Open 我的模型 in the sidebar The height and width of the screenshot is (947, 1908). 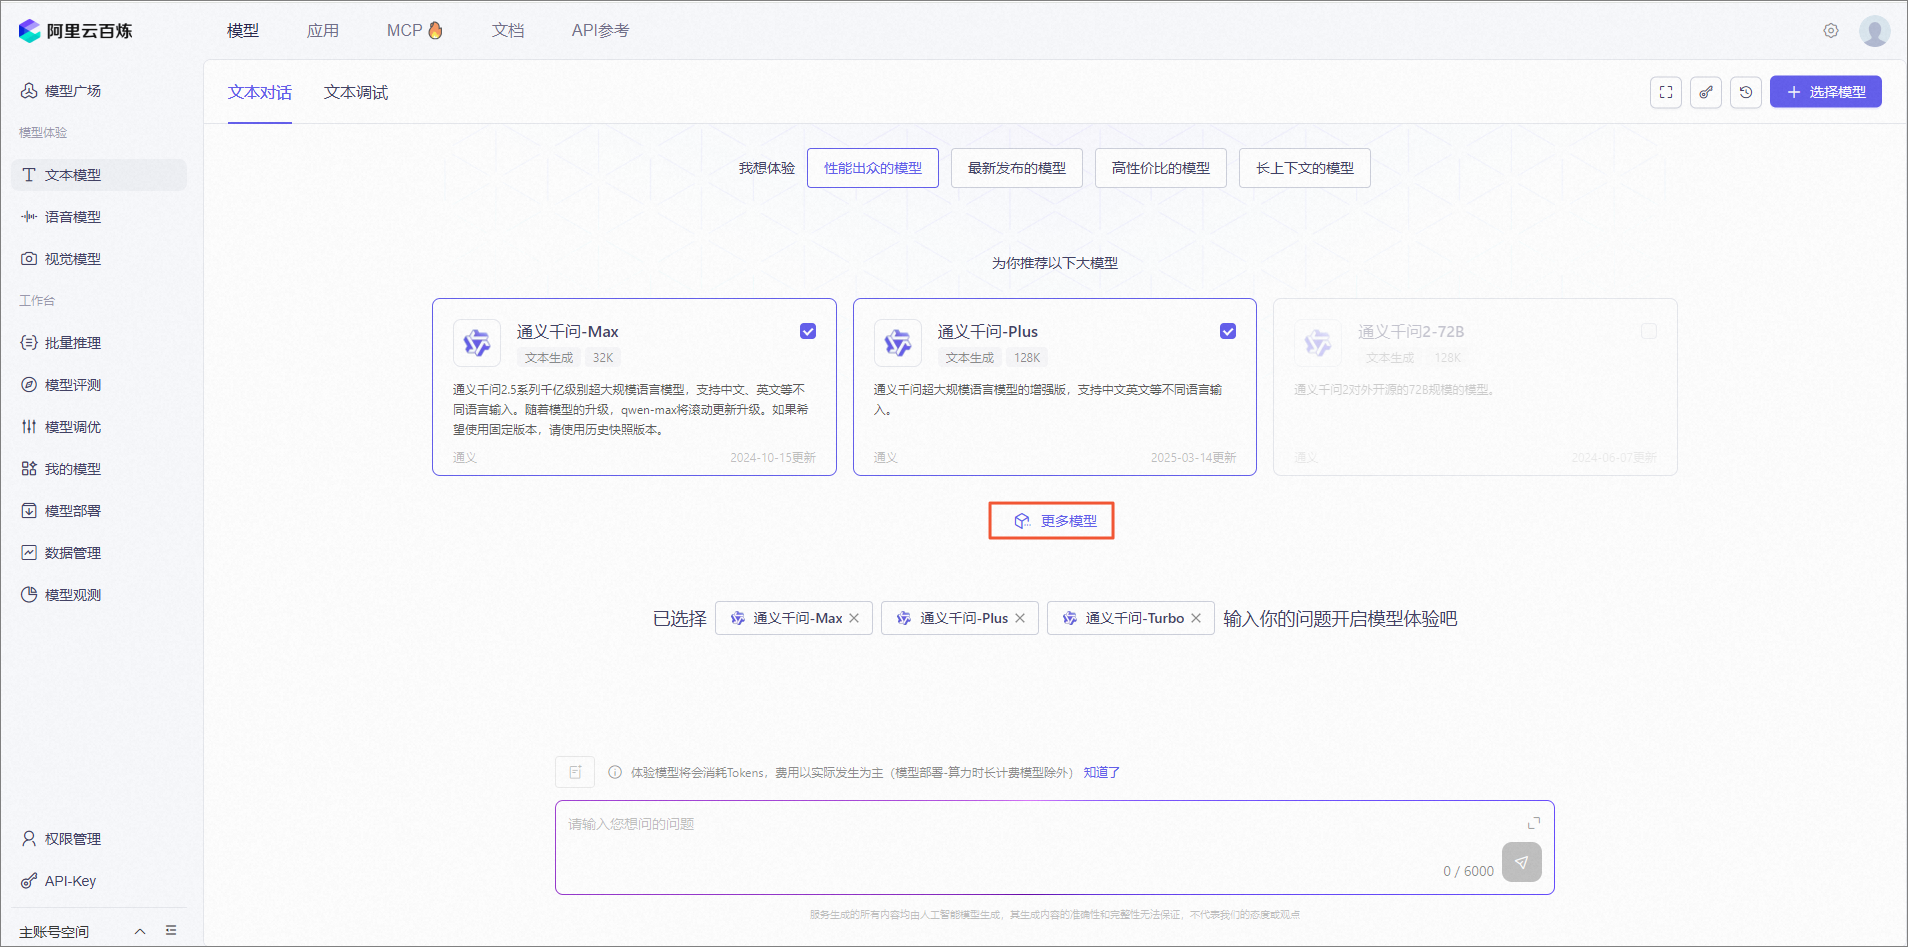click(98, 469)
